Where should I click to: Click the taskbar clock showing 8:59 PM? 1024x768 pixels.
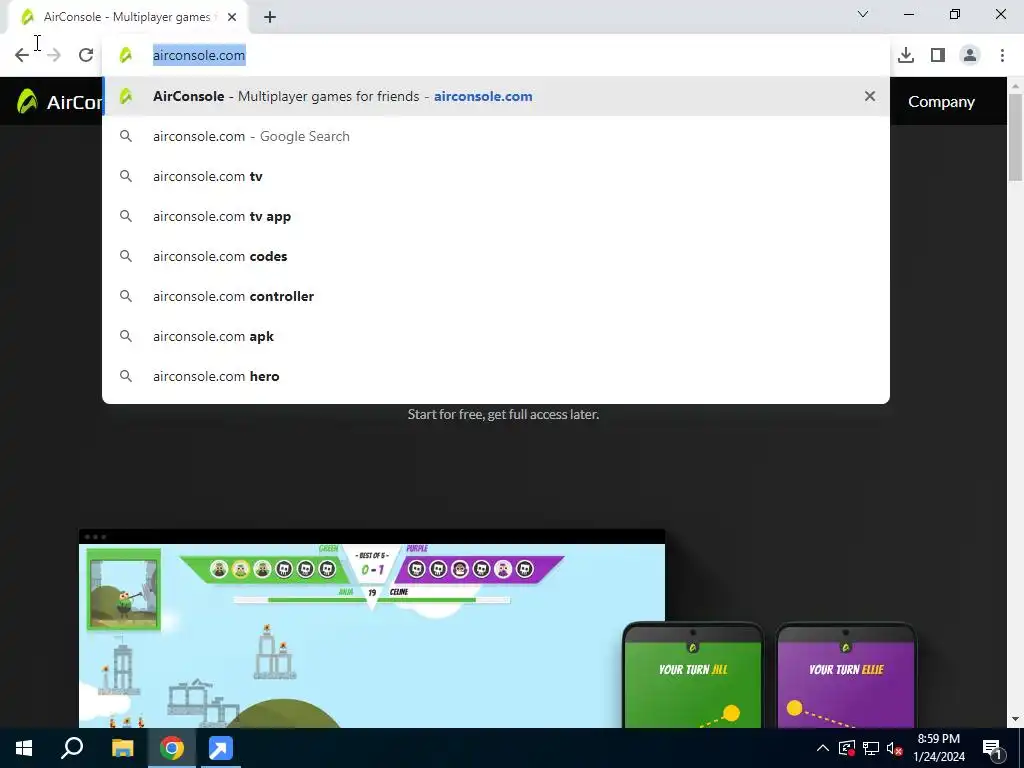(938, 748)
